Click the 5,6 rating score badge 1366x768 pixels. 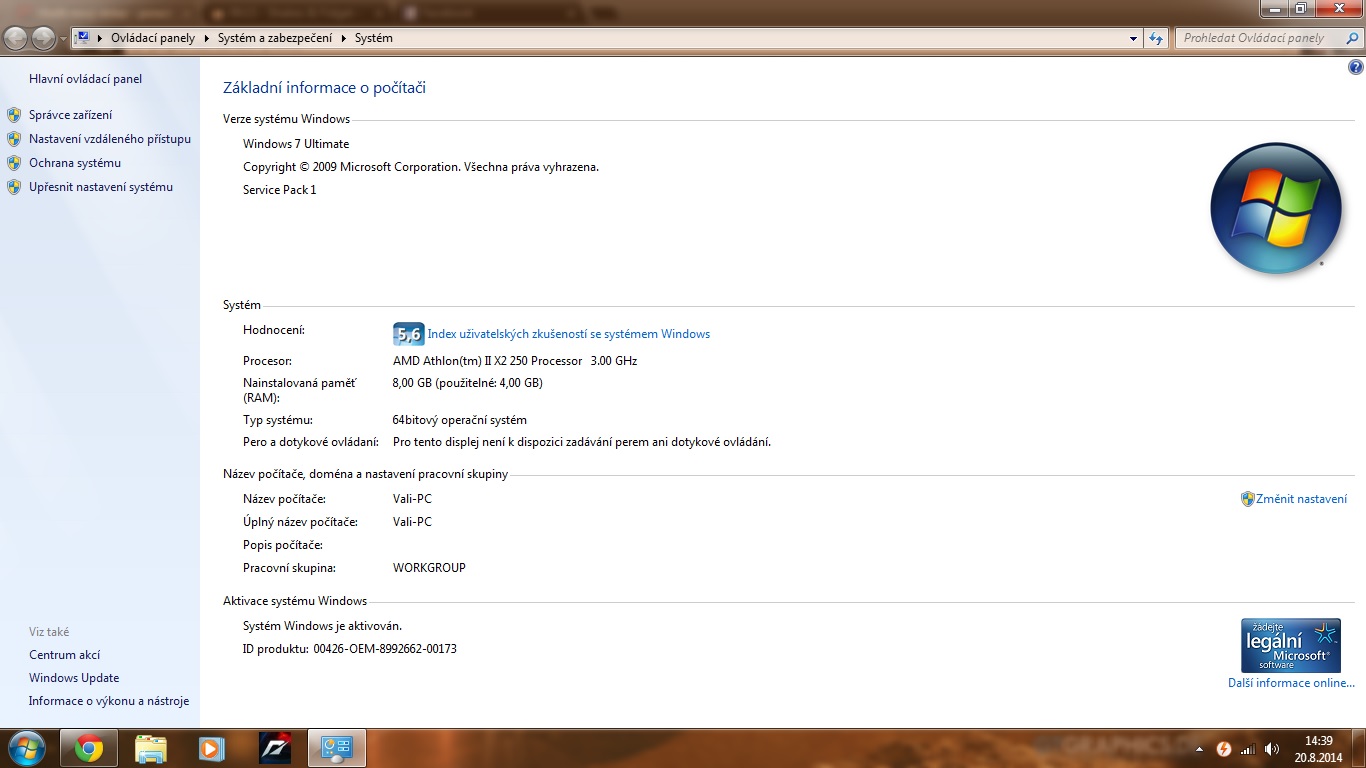pos(408,334)
